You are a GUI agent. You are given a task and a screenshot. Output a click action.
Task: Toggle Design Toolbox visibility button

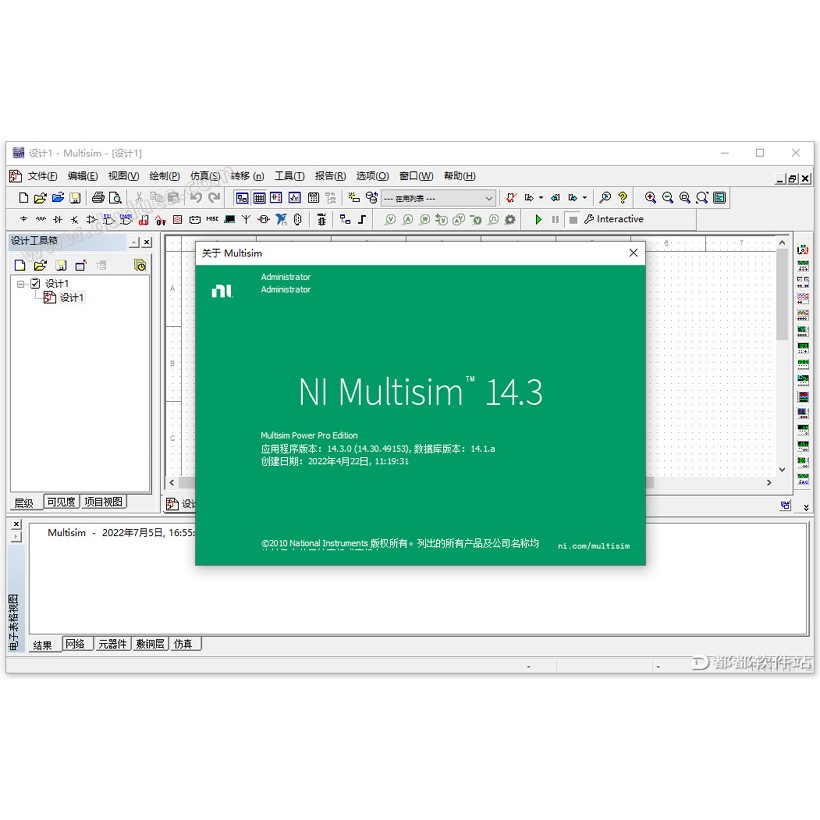pyautogui.click(x=242, y=198)
